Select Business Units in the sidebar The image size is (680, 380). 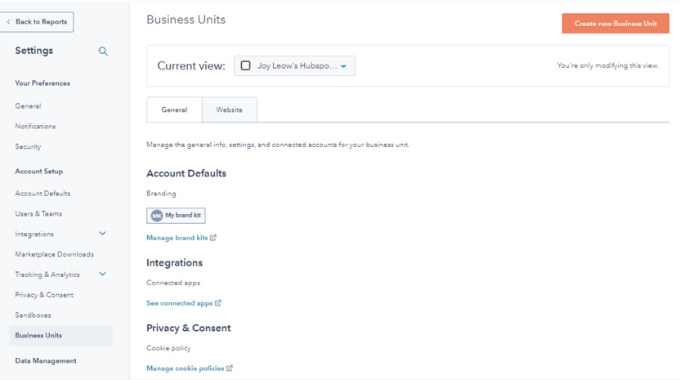point(61,335)
